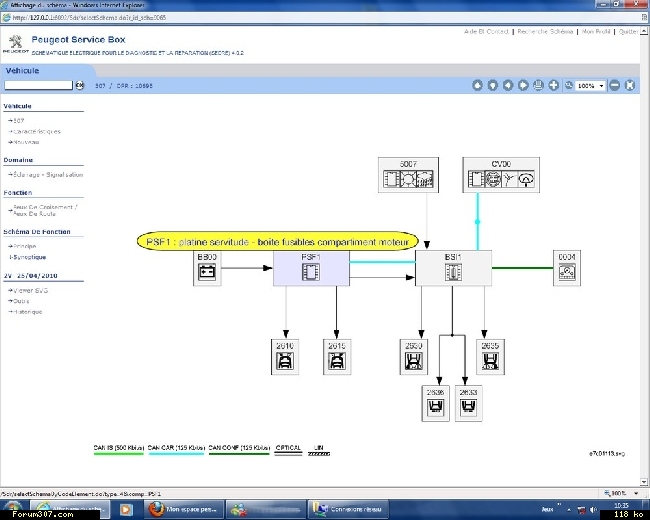Open the Firefox Mon espace perso taskbar item

point(184,509)
